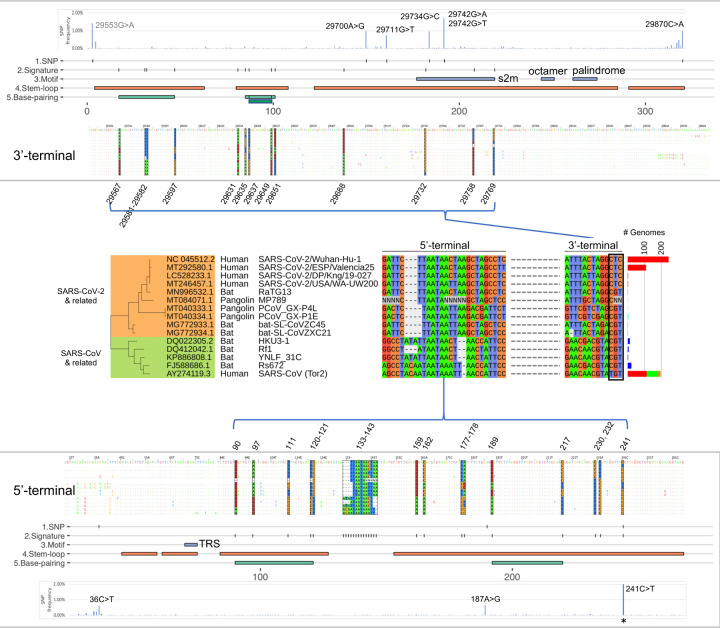This screenshot has height=628, width=720.
Task: Click accession MG772933.1
Action: pos(190,325)
